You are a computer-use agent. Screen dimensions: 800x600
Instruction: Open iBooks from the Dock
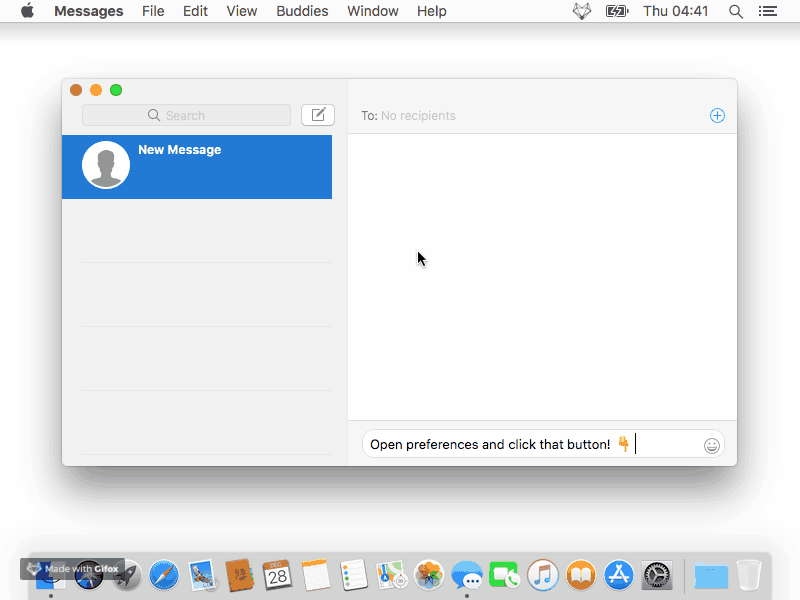click(581, 576)
